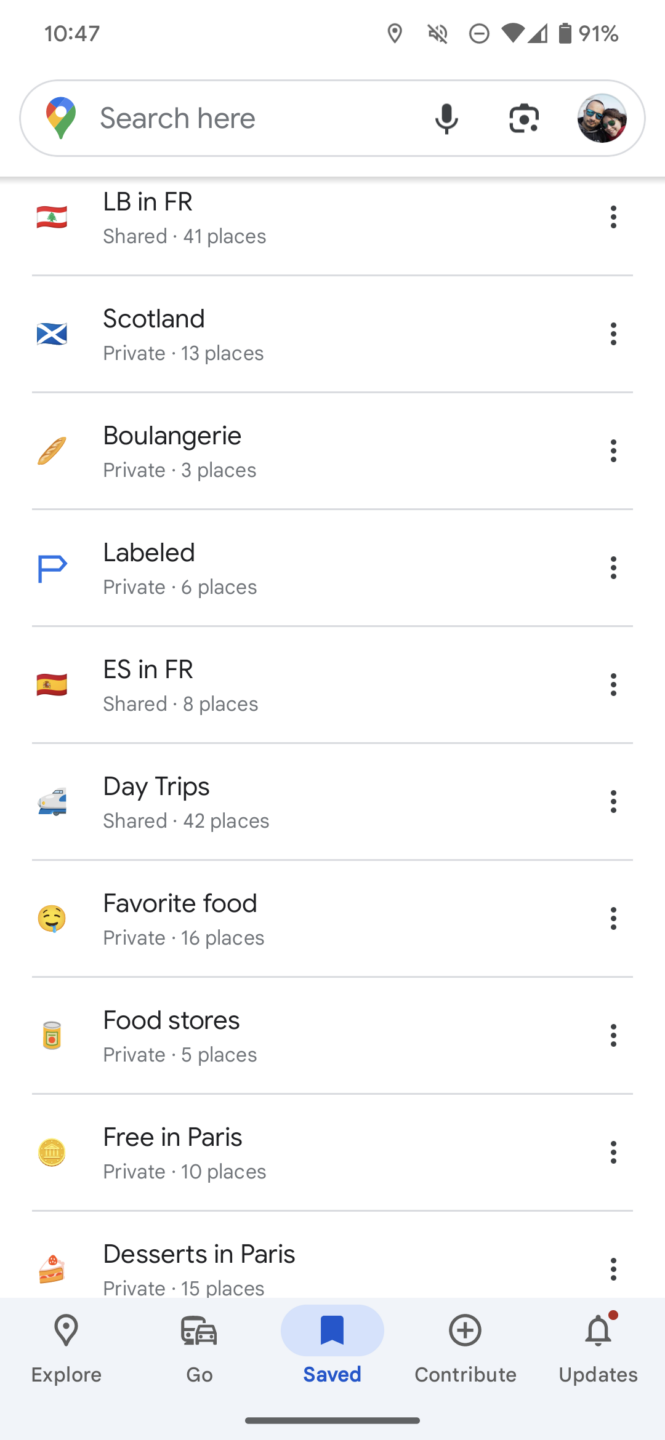The image size is (665, 1440).
Task: Tap the Go navigation icon
Action: 199,1330
